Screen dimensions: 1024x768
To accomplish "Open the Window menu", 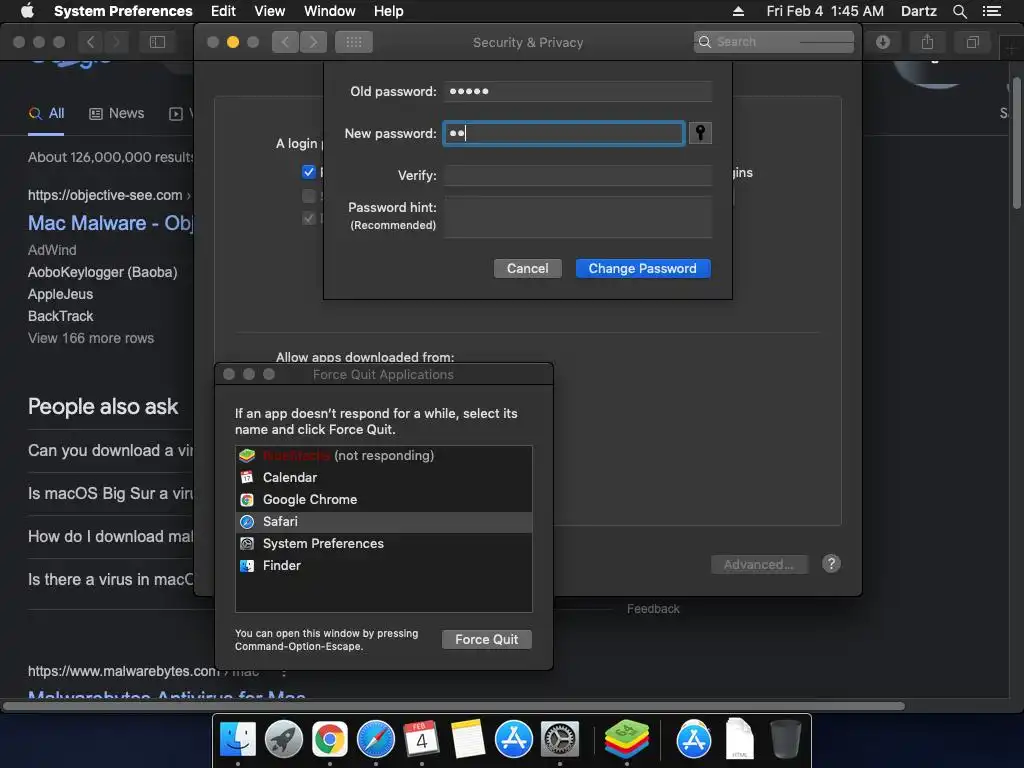I will coord(330,11).
